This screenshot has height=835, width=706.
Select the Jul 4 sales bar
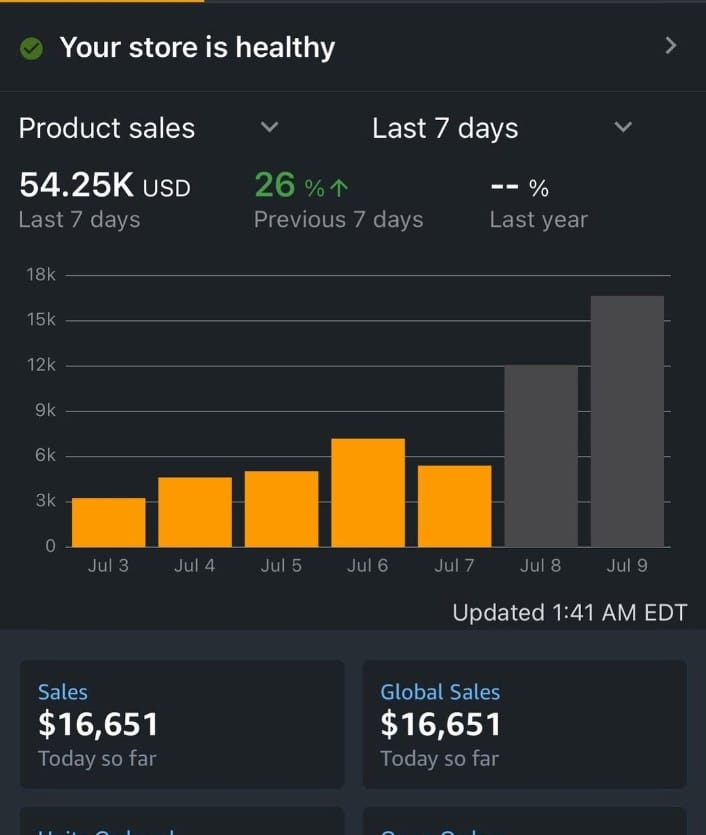tap(195, 512)
